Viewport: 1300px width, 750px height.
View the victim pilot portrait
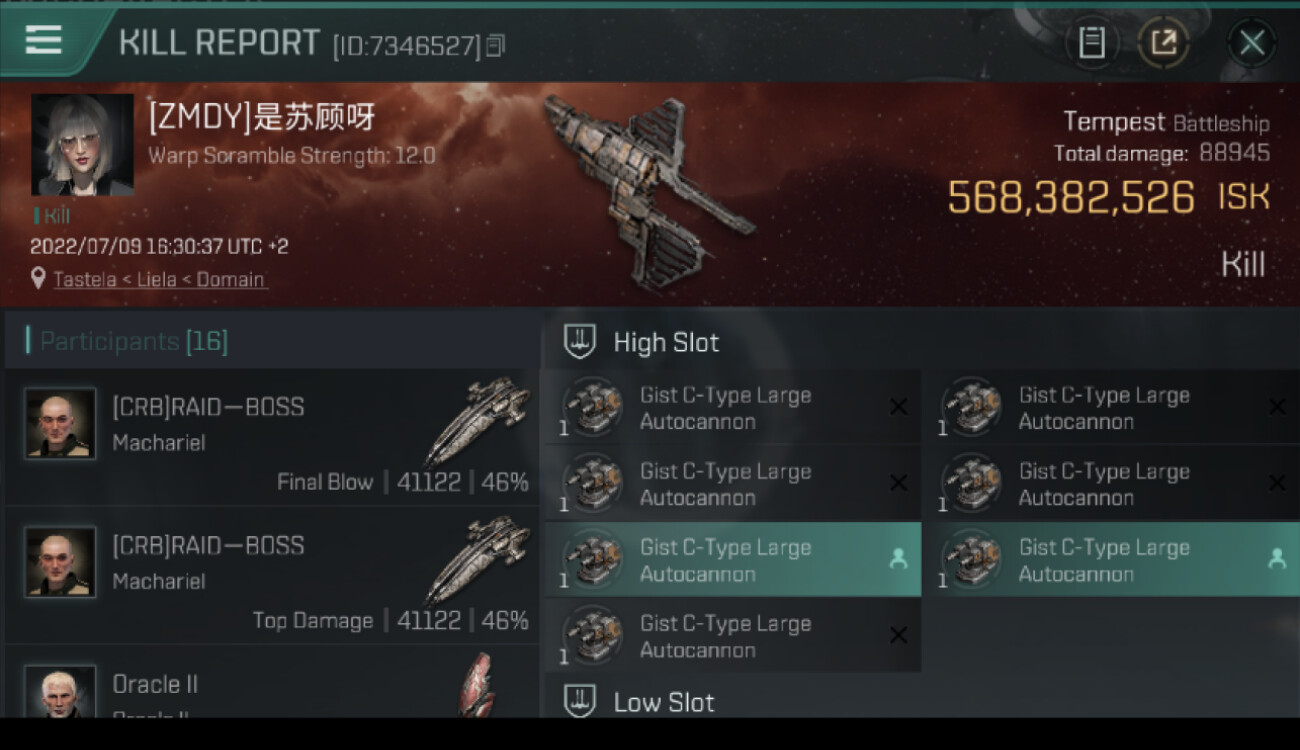click(82, 145)
